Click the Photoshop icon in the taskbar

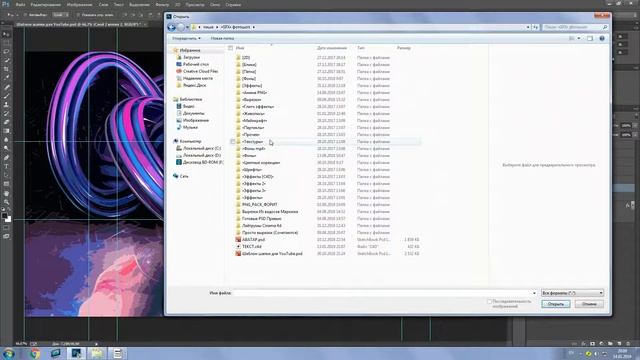tap(76, 353)
